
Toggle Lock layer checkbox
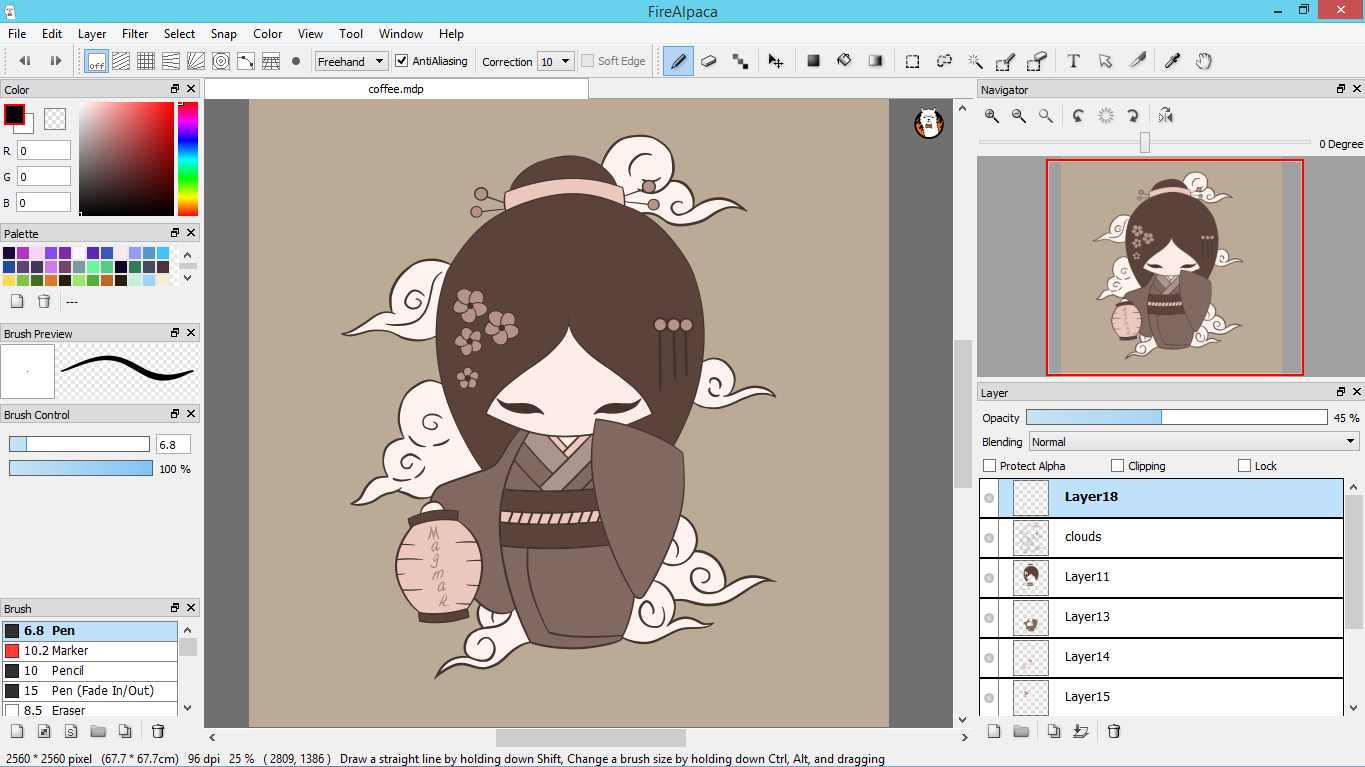[1245, 466]
